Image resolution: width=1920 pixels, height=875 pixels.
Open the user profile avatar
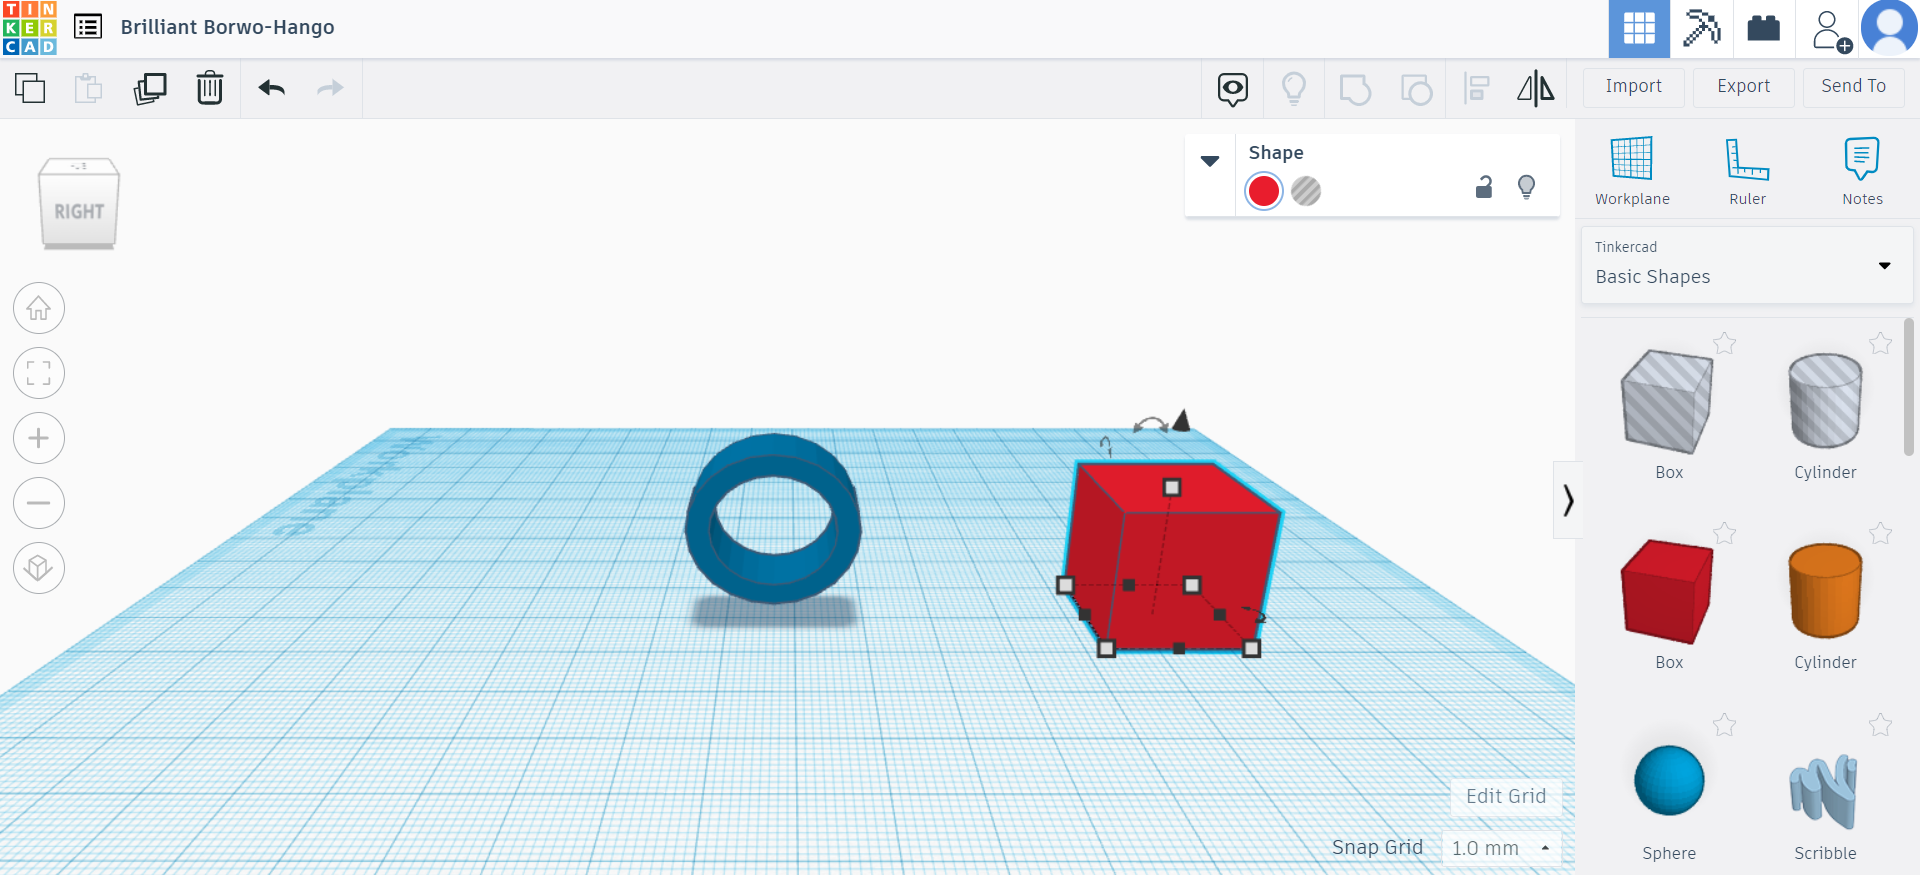(x=1889, y=28)
